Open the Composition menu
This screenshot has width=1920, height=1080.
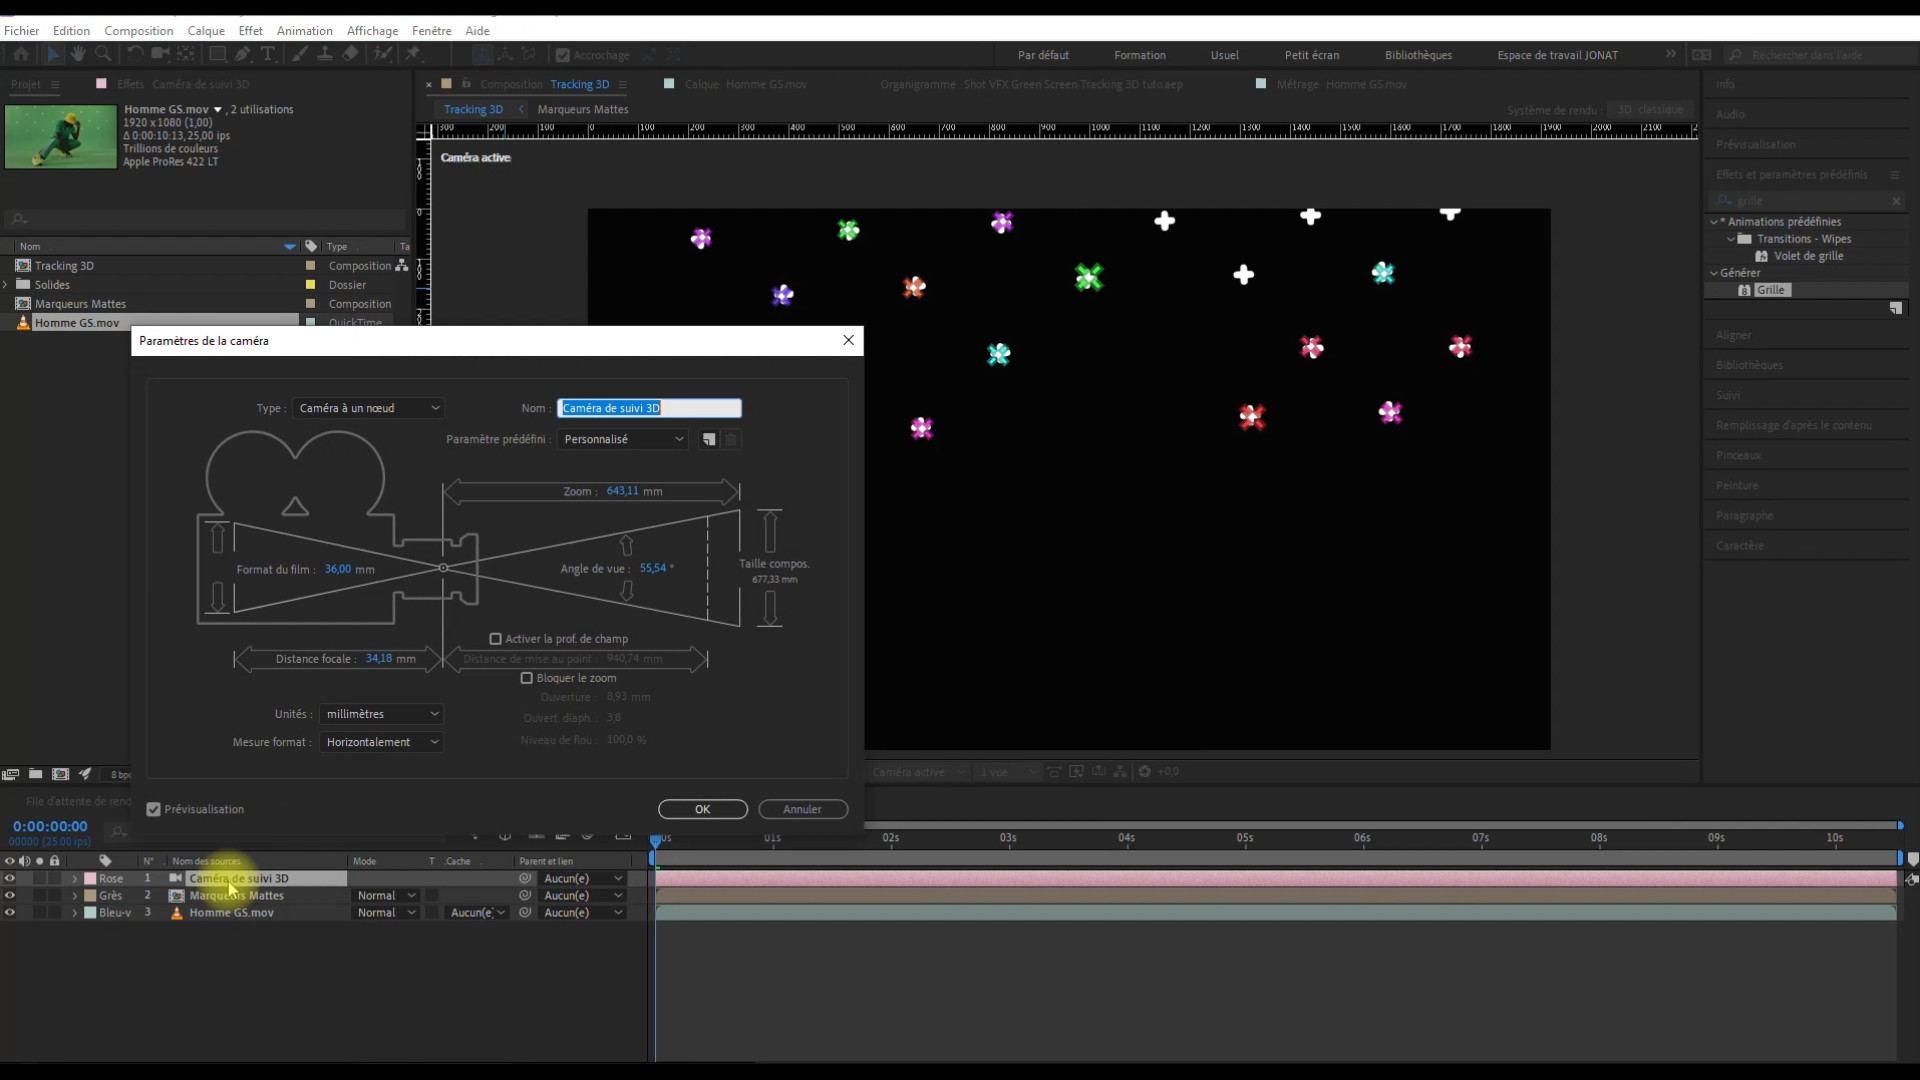138,31
